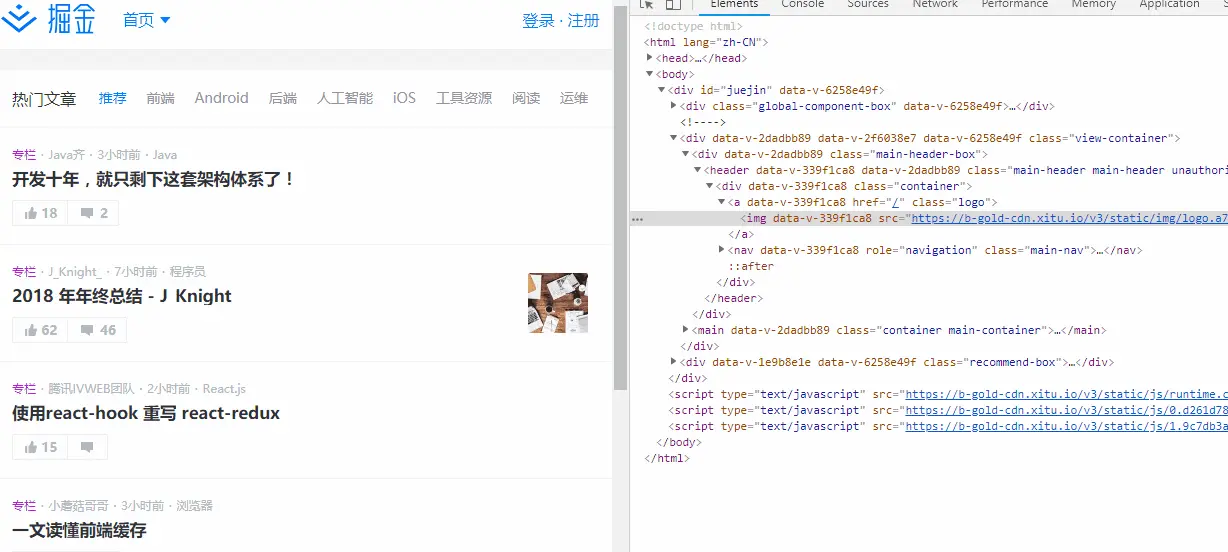Collapse the div id juejin node
The image size is (1228, 552).
(x=662, y=90)
